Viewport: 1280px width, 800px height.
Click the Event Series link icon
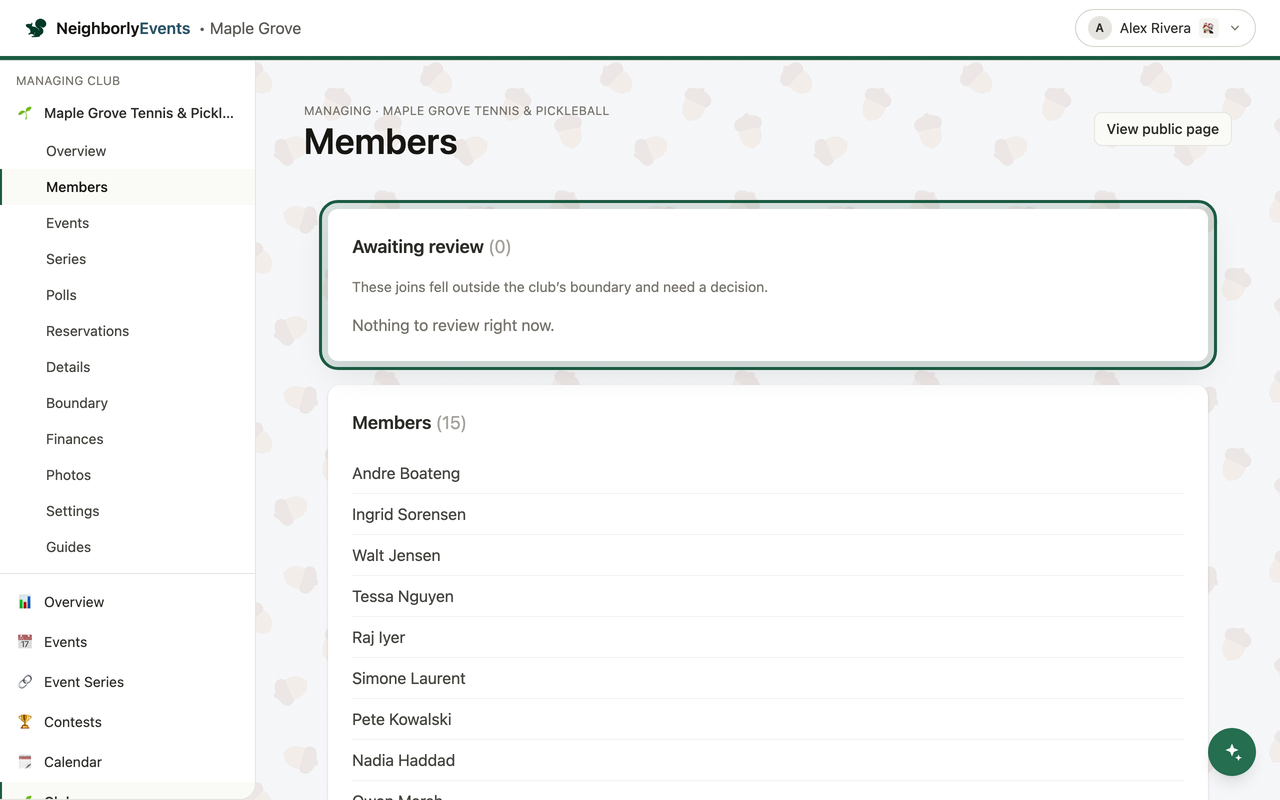[x=25, y=682]
